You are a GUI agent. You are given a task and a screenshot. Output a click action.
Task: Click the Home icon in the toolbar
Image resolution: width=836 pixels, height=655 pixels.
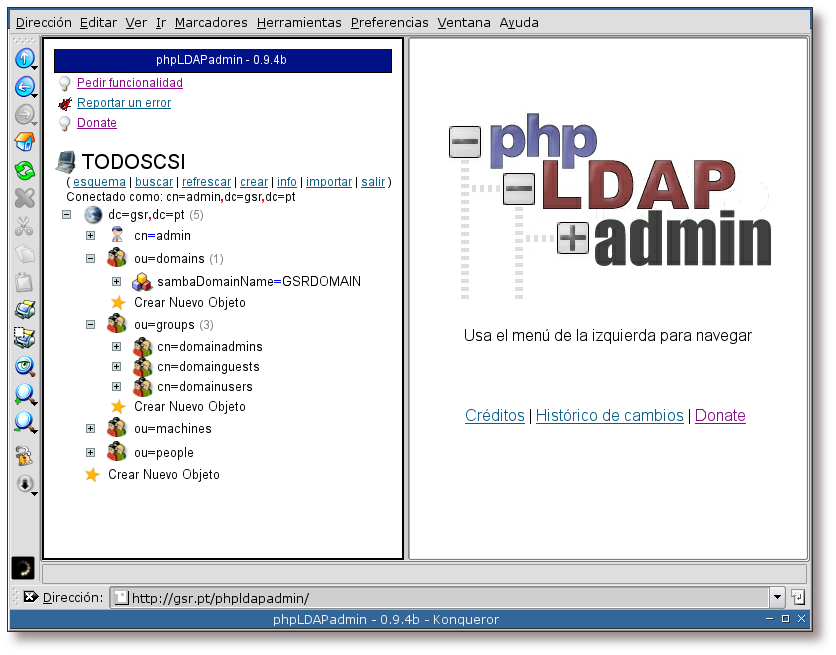pyautogui.click(x=24, y=143)
